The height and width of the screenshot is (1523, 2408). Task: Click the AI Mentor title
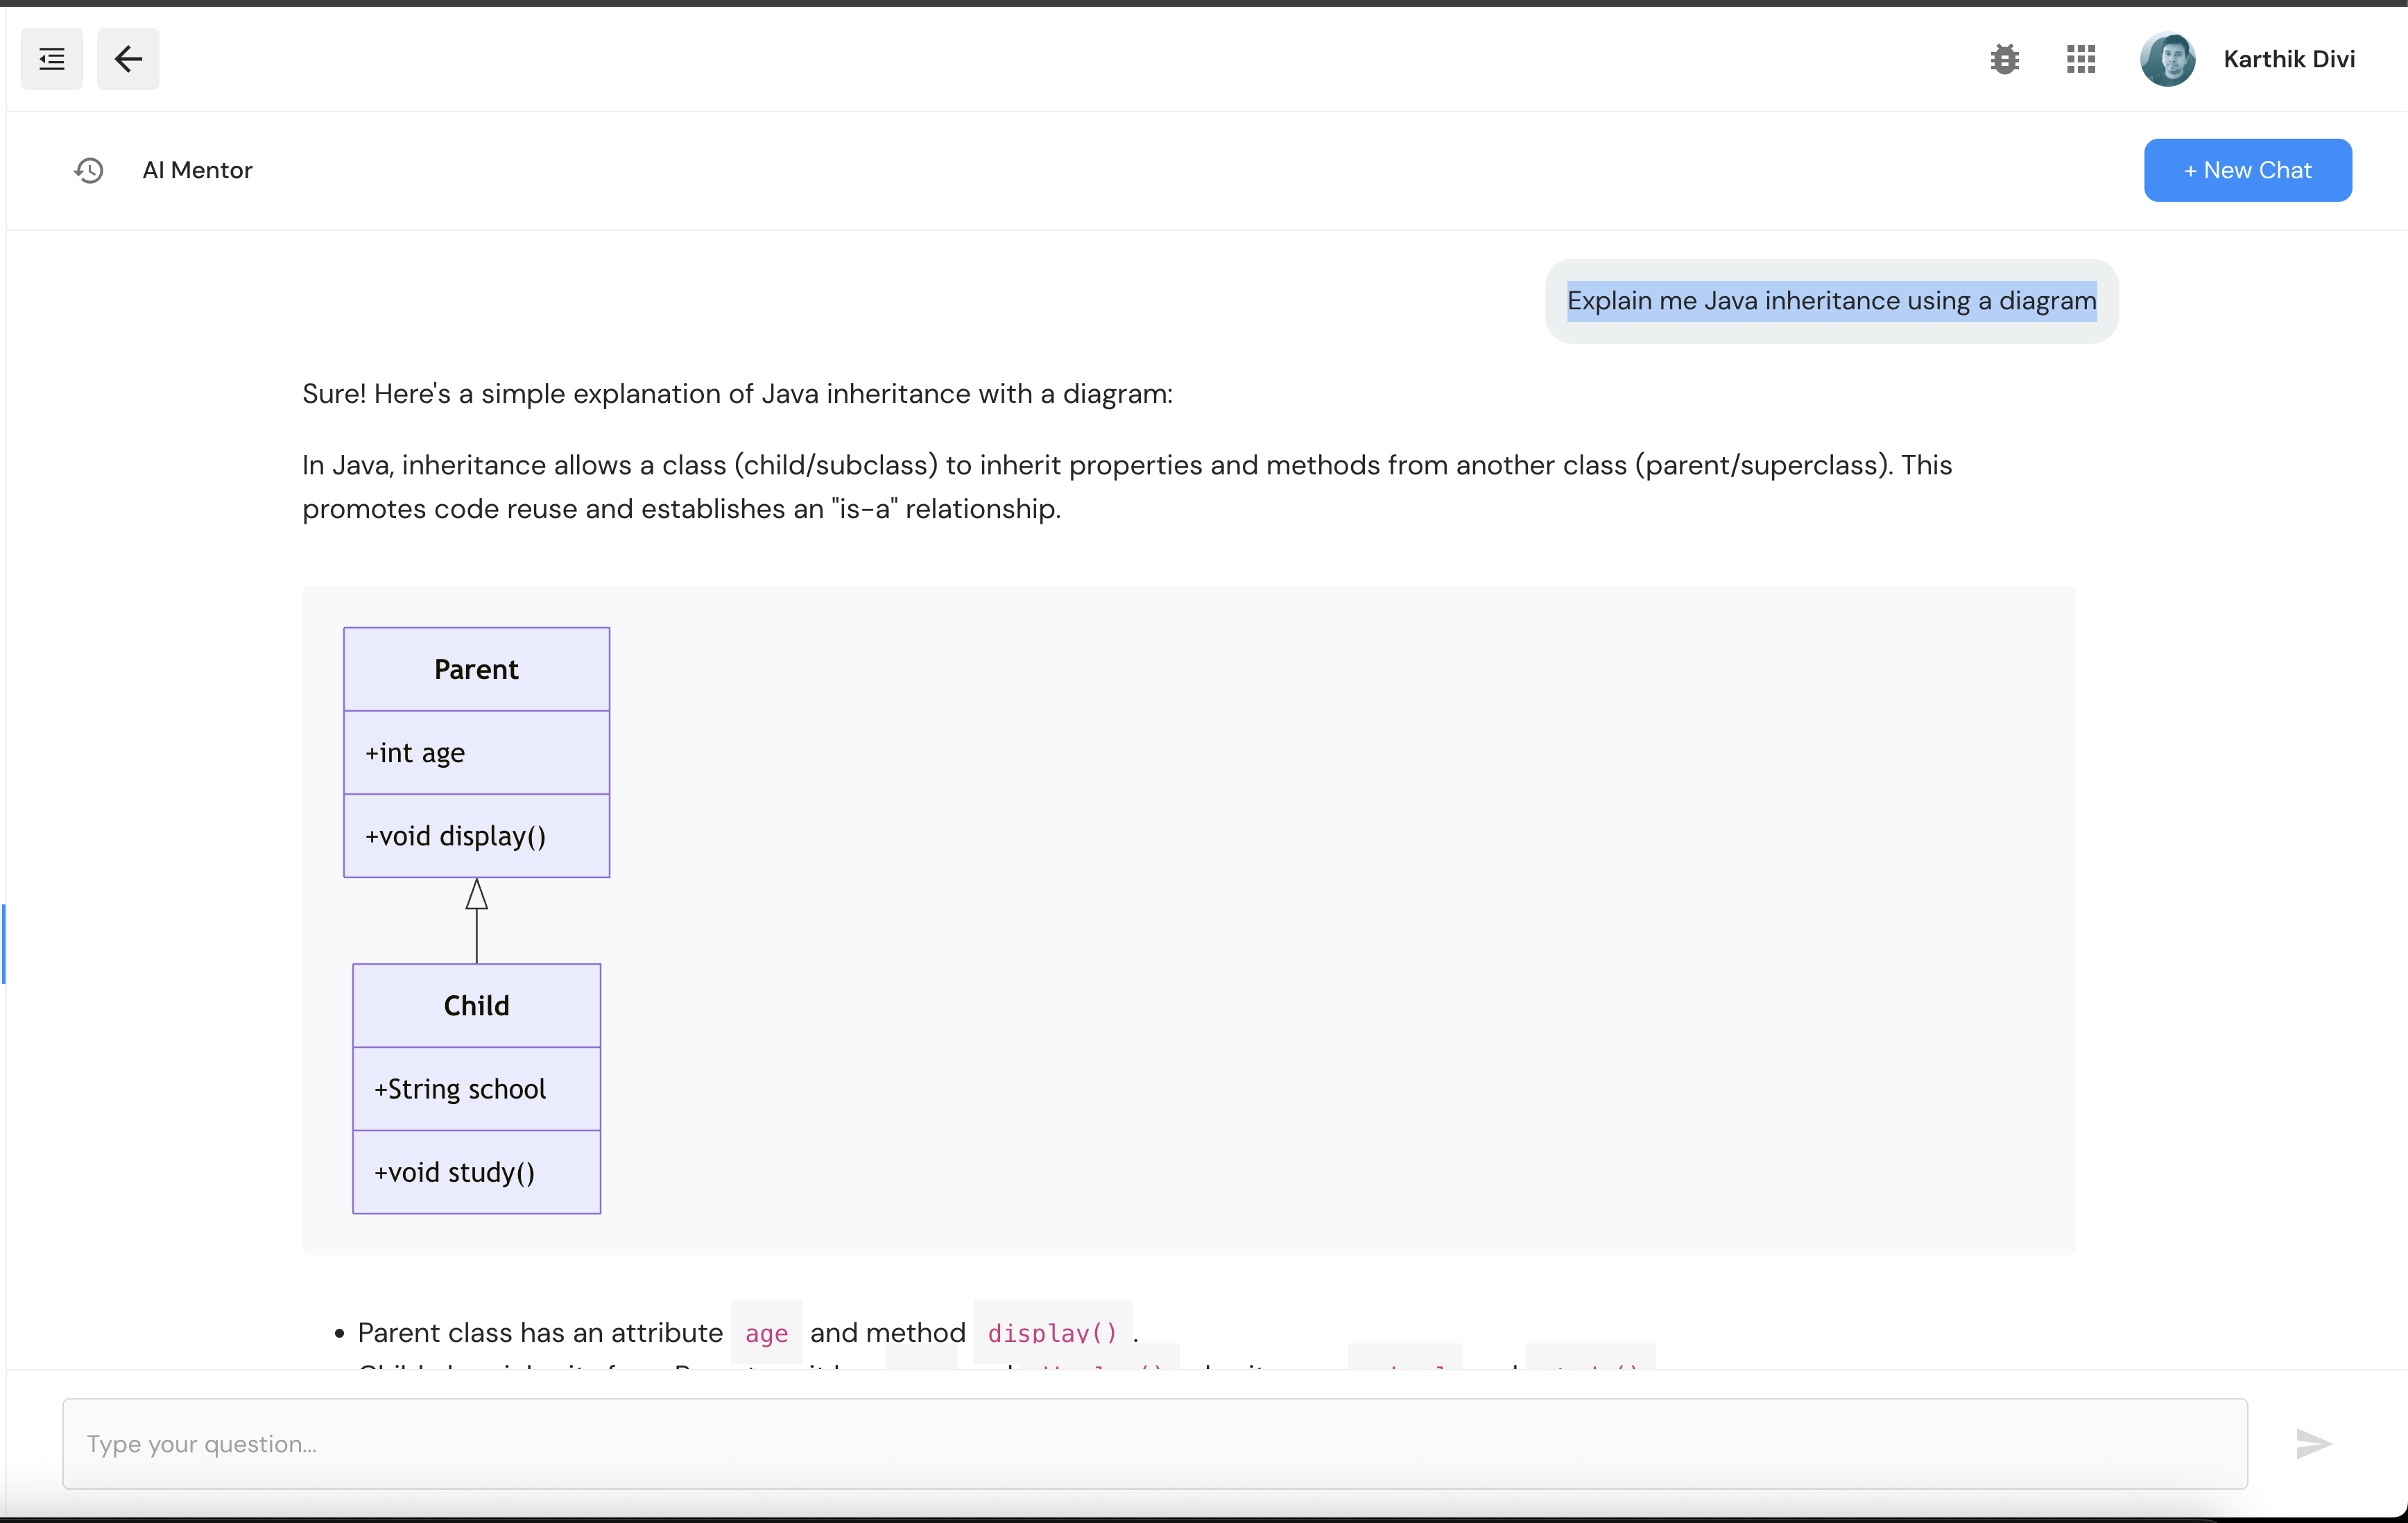tap(198, 170)
